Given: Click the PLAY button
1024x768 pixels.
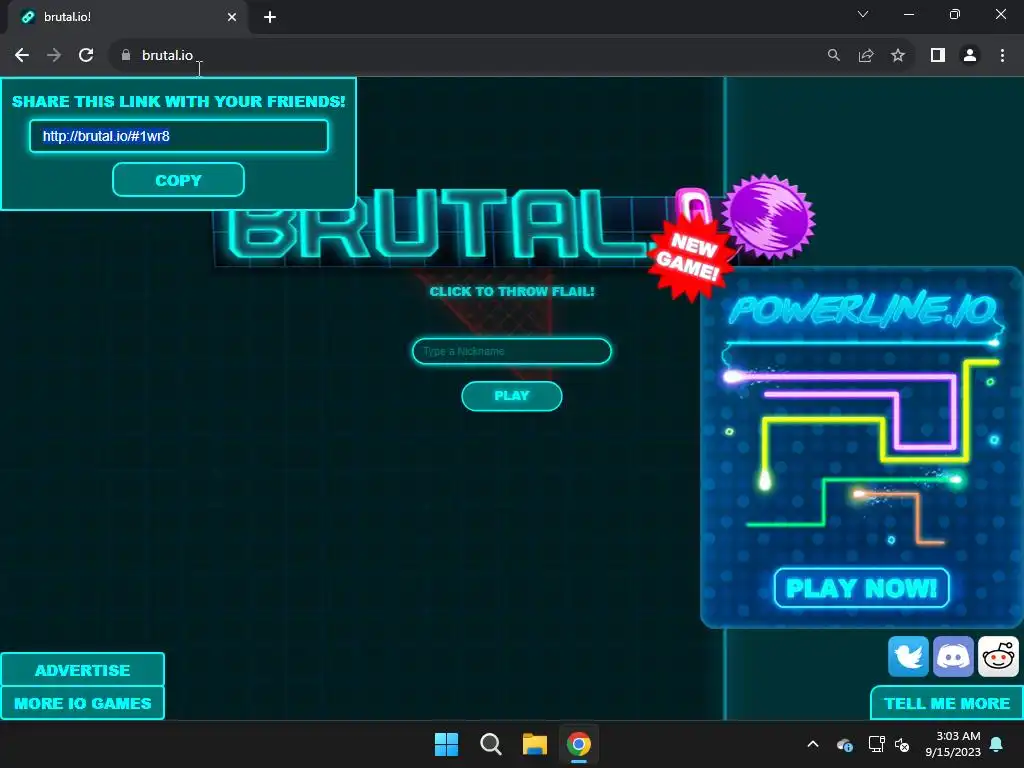Looking at the screenshot, I should point(512,396).
